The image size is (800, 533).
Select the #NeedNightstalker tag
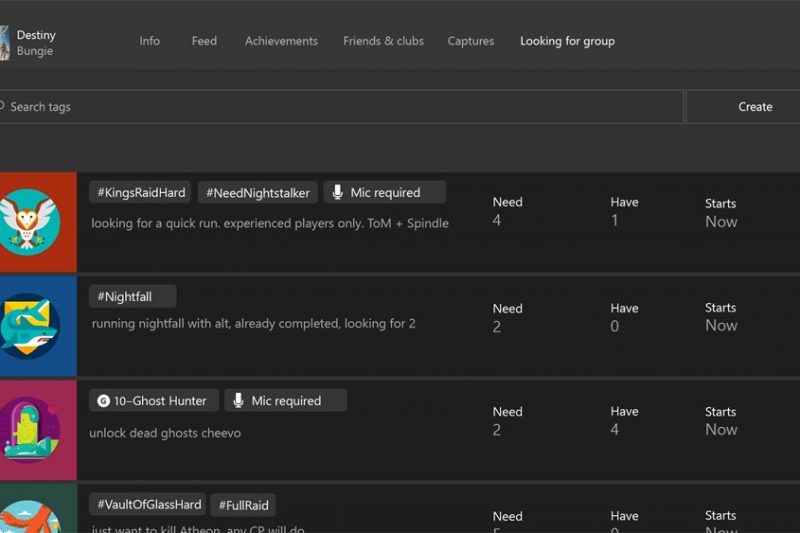click(x=258, y=192)
